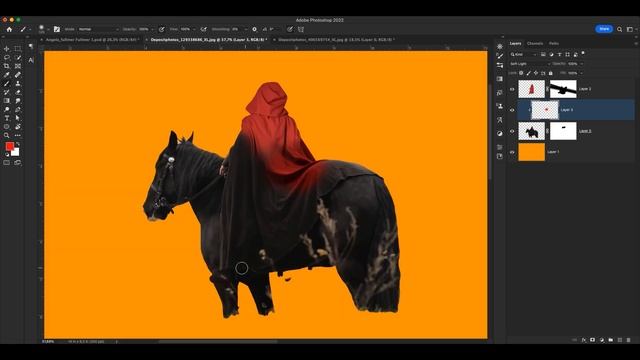Hide the horse rider layer
This screenshot has height=360, width=640.
[x=512, y=131]
